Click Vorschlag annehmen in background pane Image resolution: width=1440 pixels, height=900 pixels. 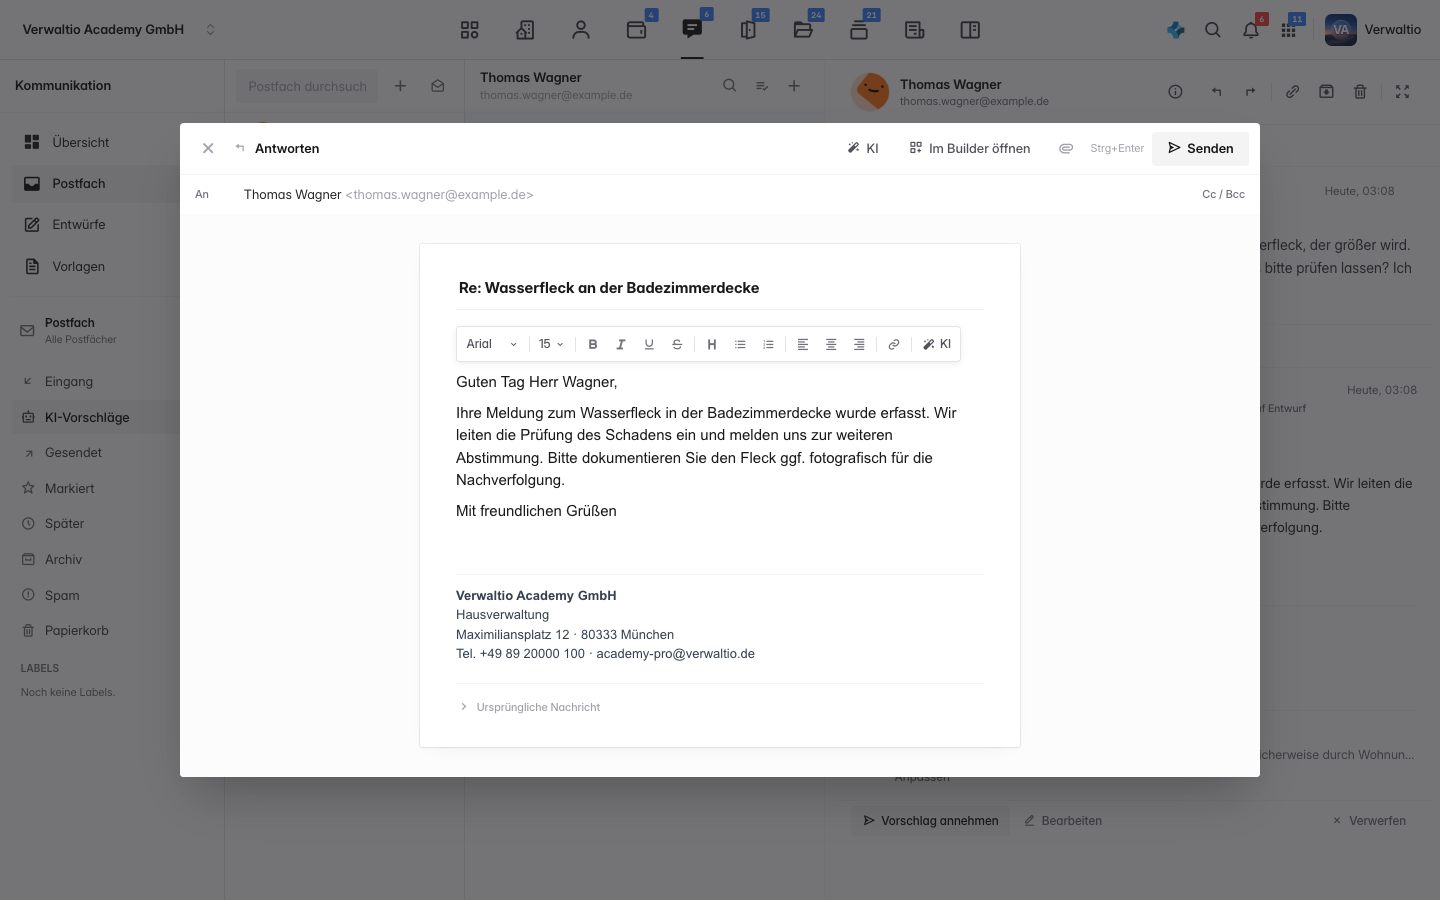click(x=931, y=820)
